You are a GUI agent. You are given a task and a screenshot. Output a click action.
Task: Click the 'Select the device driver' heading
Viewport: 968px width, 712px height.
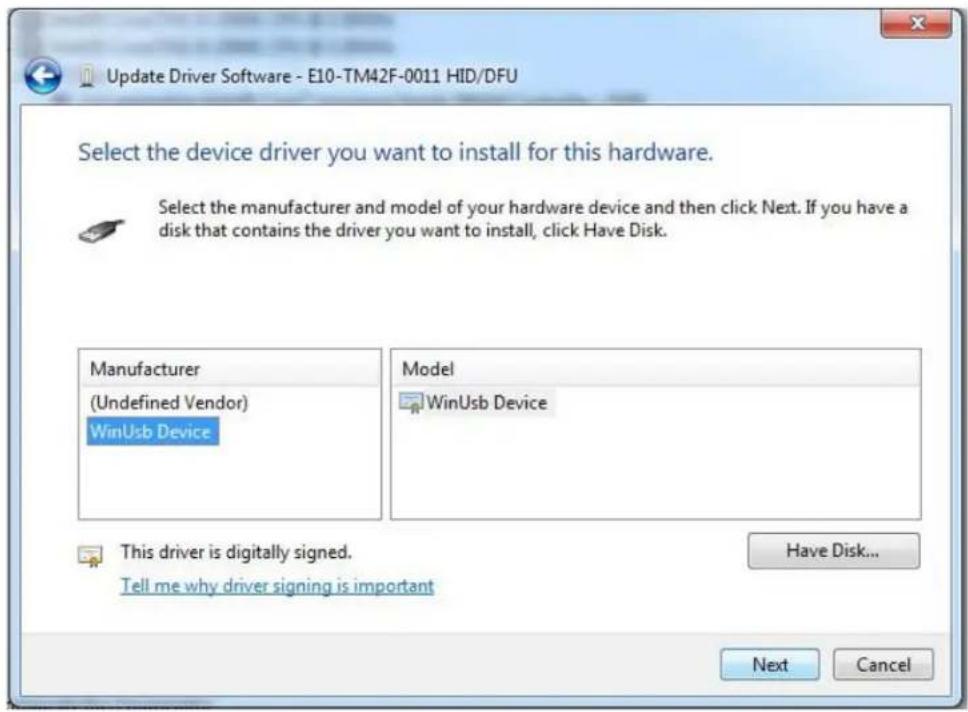tap(396, 152)
